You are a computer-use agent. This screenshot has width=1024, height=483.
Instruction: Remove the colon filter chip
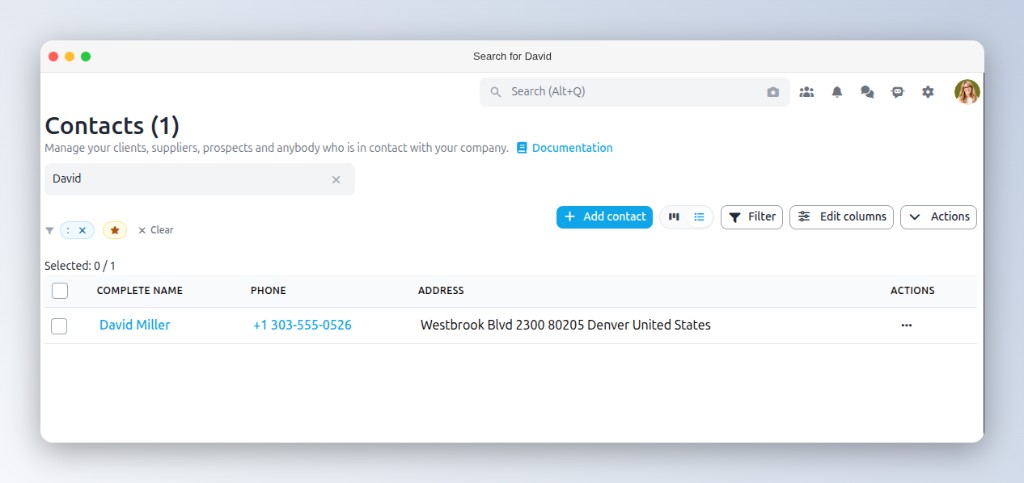click(82, 230)
